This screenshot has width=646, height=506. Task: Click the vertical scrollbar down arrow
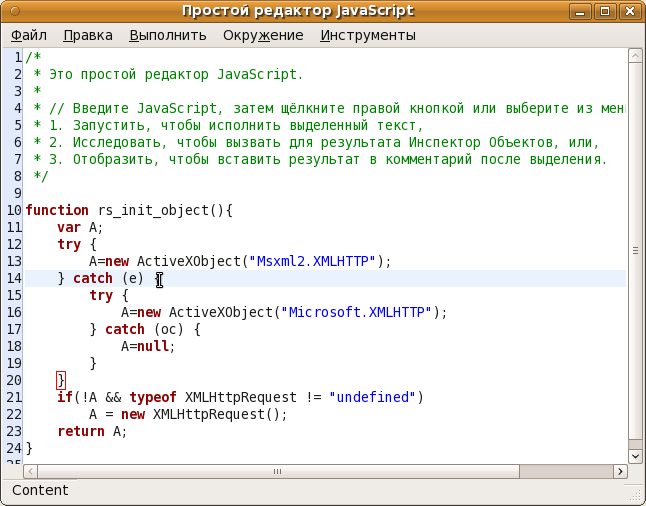click(x=635, y=454)
